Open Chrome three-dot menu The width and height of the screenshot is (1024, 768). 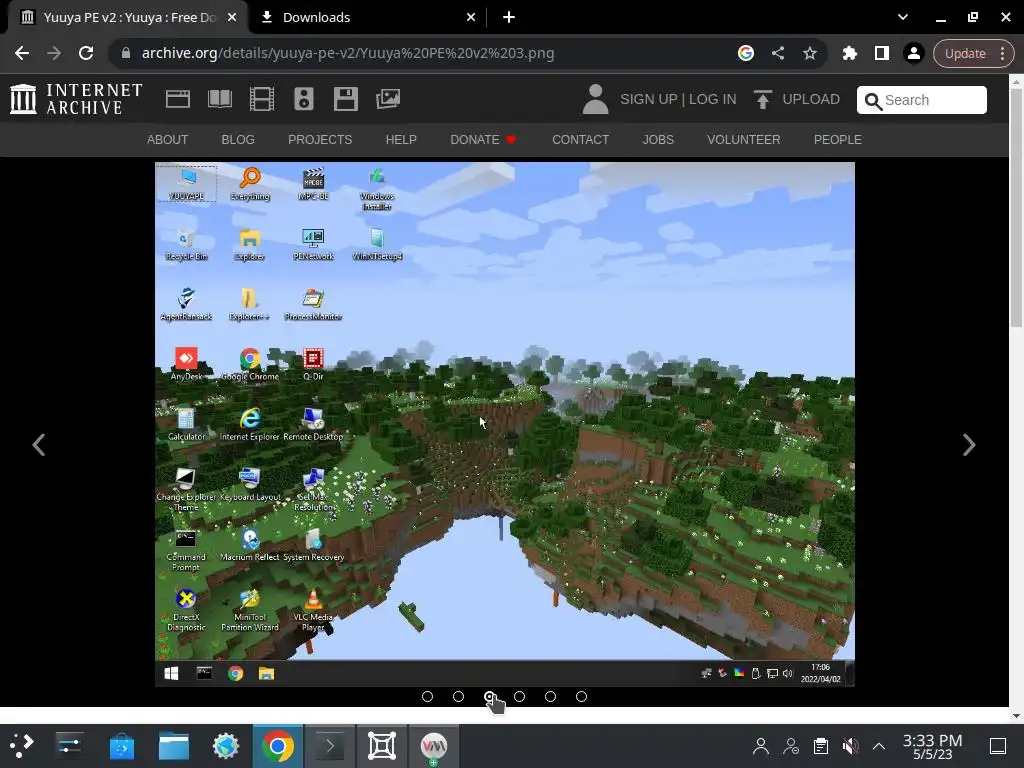[1002, 53]
